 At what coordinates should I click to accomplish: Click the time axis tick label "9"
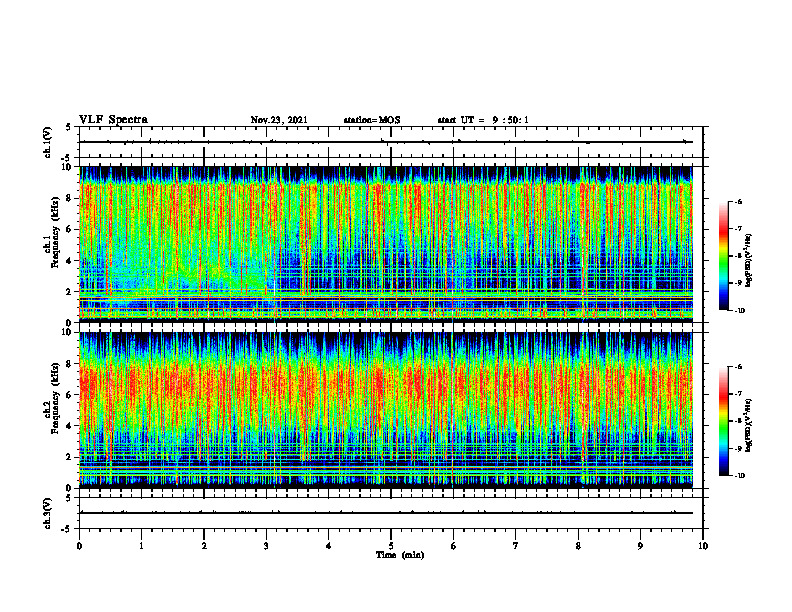(640, 546)
